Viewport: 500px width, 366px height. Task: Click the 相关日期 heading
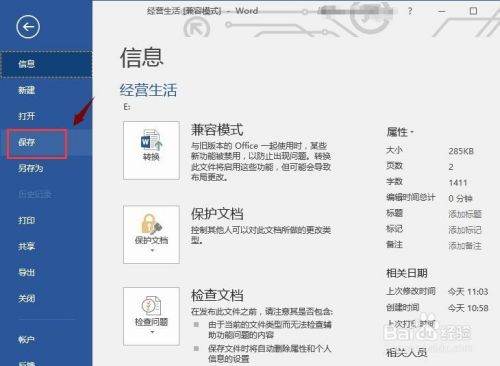coord(407,273)
